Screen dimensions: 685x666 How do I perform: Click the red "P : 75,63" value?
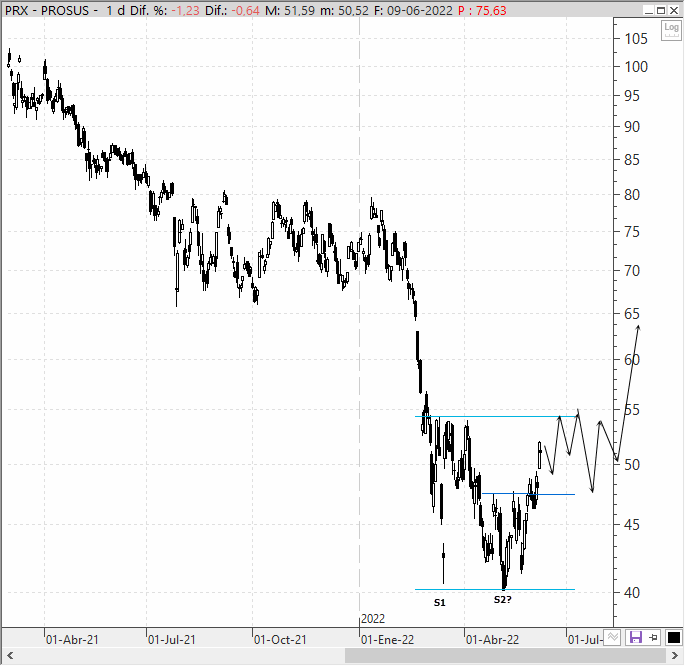(x=482, y=10)
